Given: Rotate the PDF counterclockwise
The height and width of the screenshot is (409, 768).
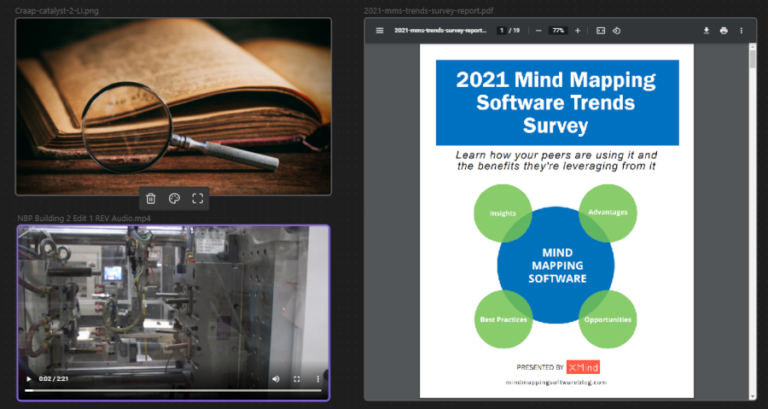Looking at the screenshot, I should [617, 31].
